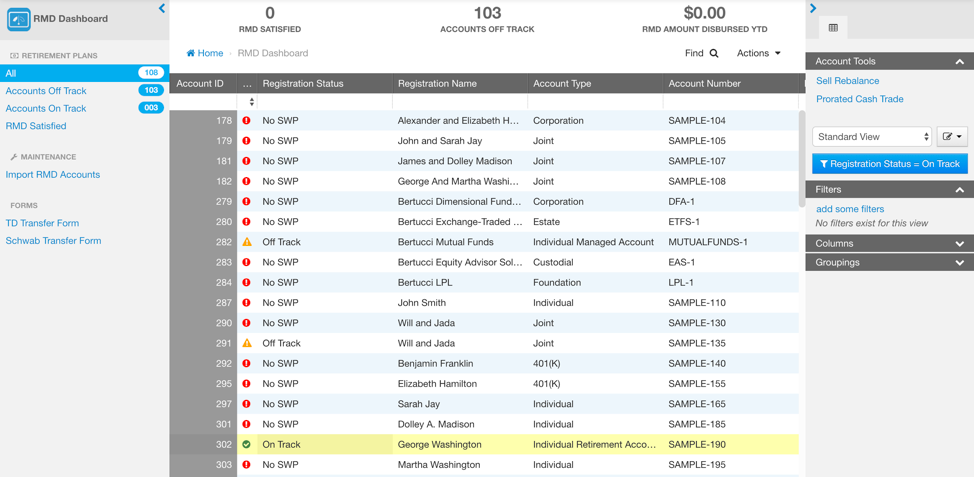Click the red alert icon for account 283
The height and width of the screenshot is (477, 974).
247,262
